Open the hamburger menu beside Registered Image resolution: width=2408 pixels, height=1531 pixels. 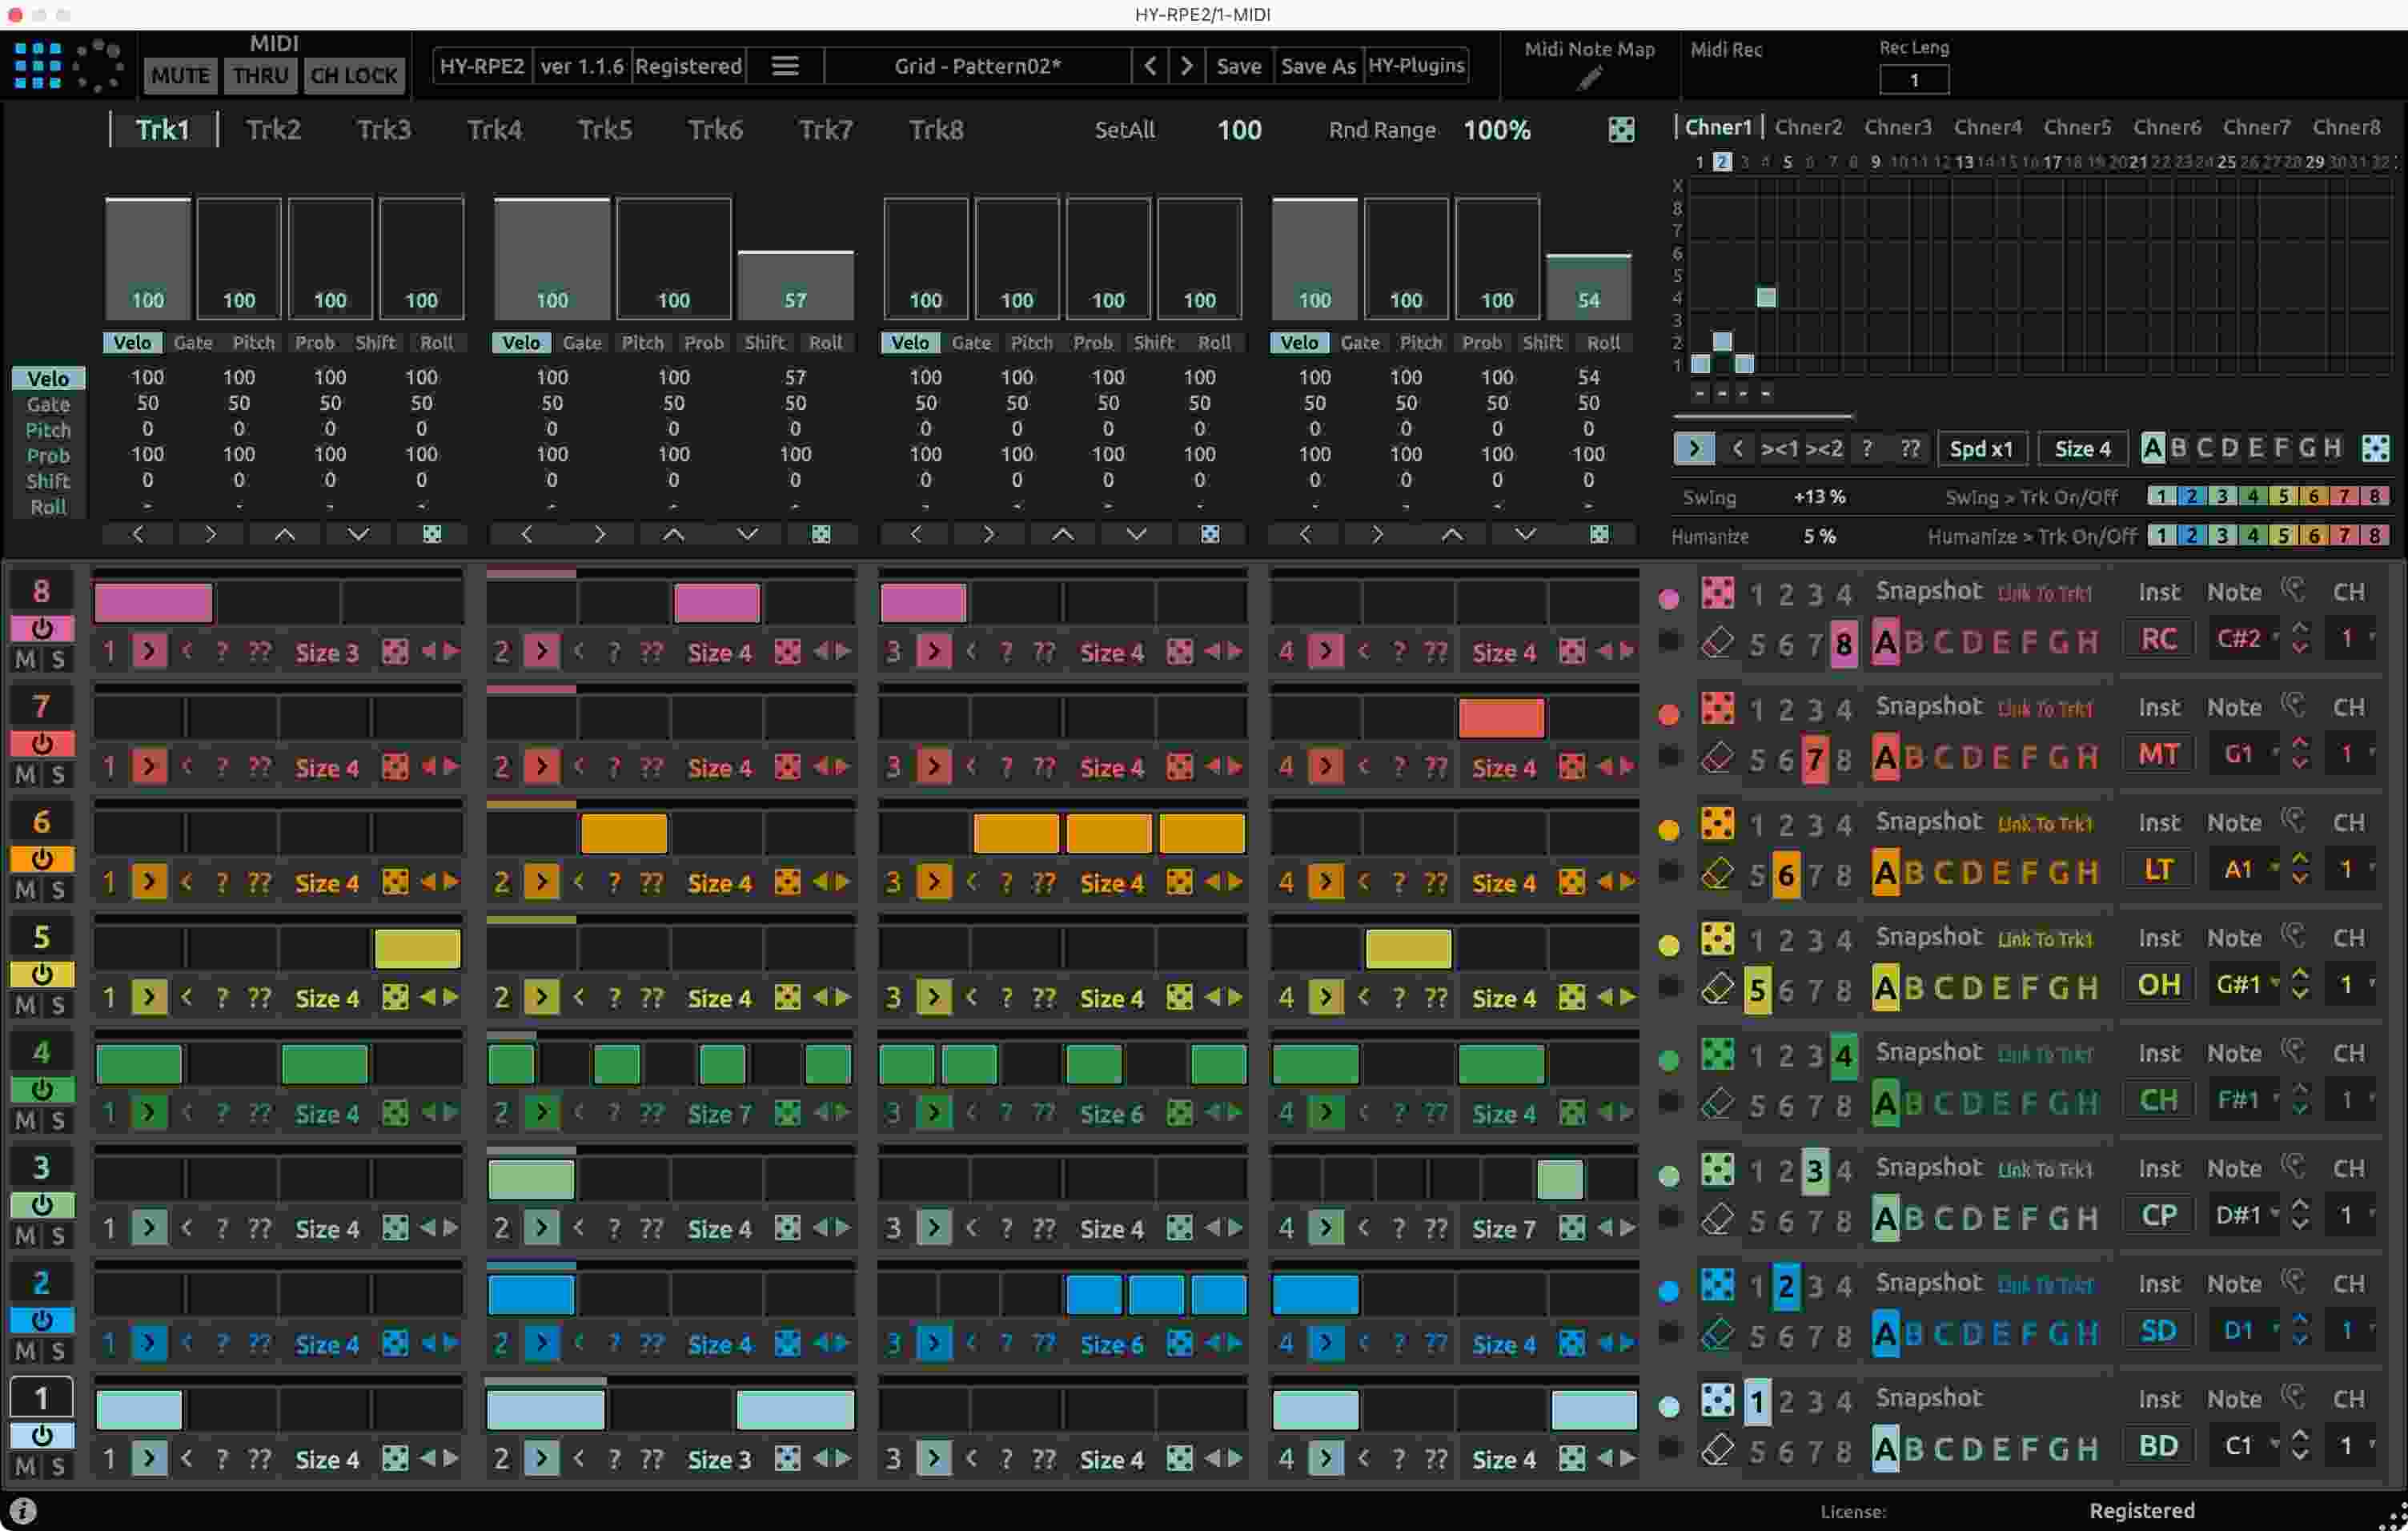(x=784, y=66)
